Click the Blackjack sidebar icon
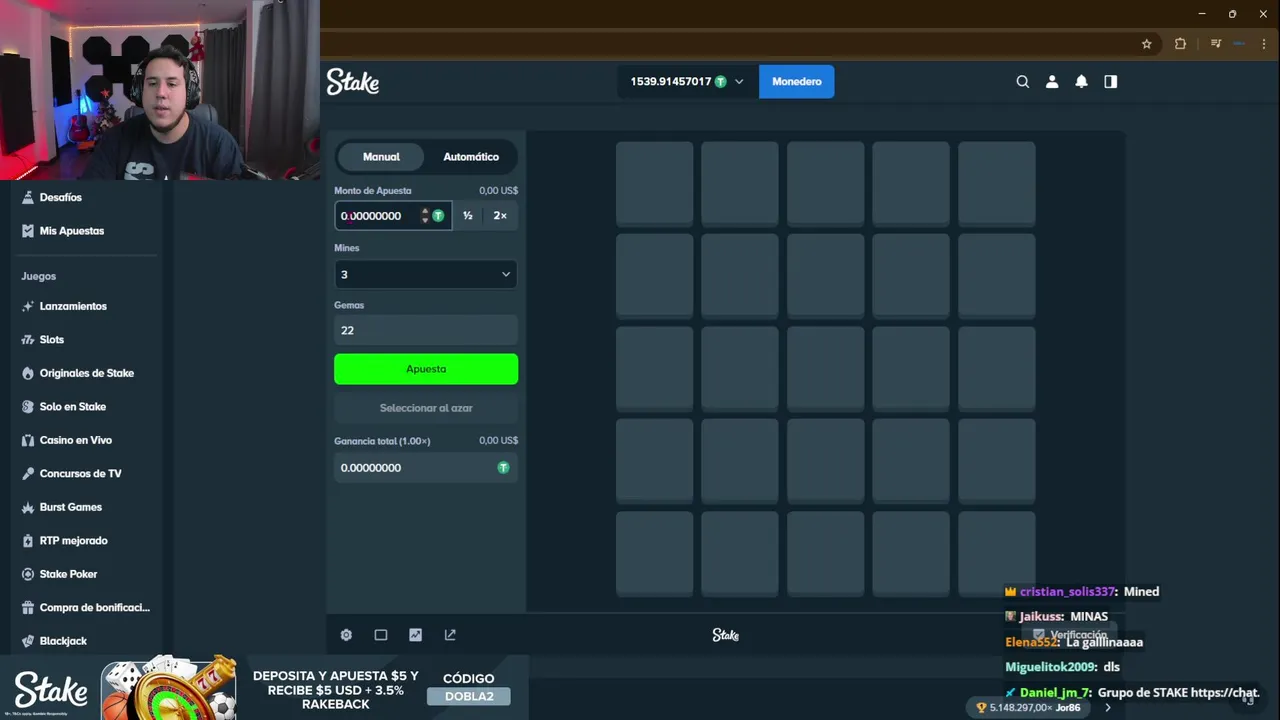This screenshot has height=720, width=1280. click(28, 641)
